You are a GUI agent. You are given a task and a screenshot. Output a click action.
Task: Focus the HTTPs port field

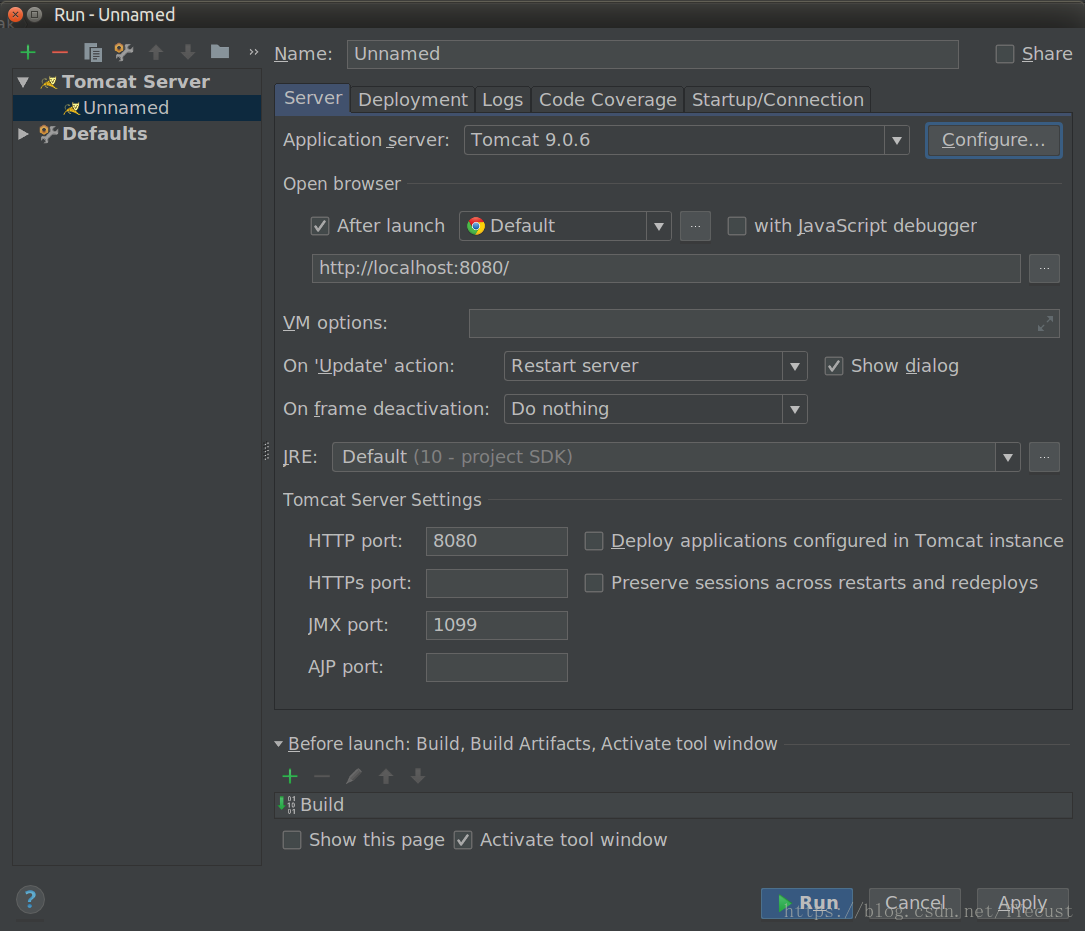click(x=497, y=584)
